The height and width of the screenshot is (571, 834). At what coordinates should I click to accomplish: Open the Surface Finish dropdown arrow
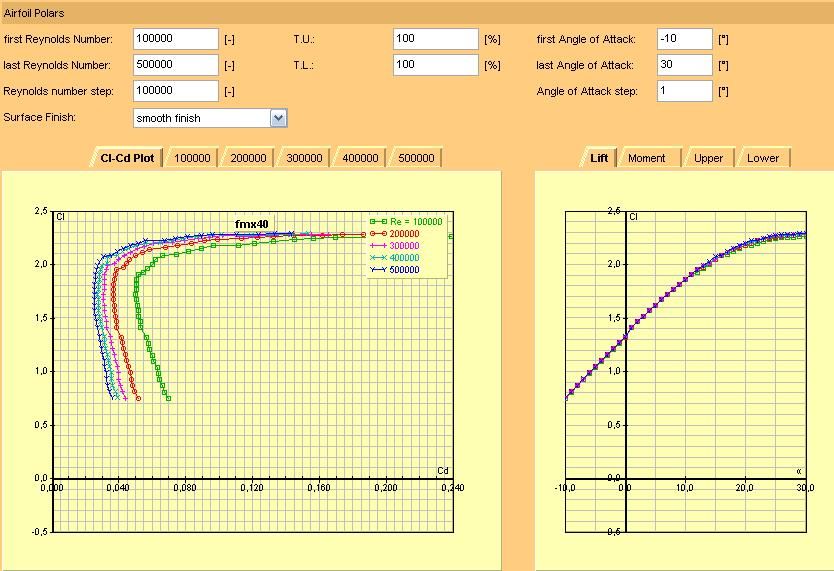click(278, 118)
